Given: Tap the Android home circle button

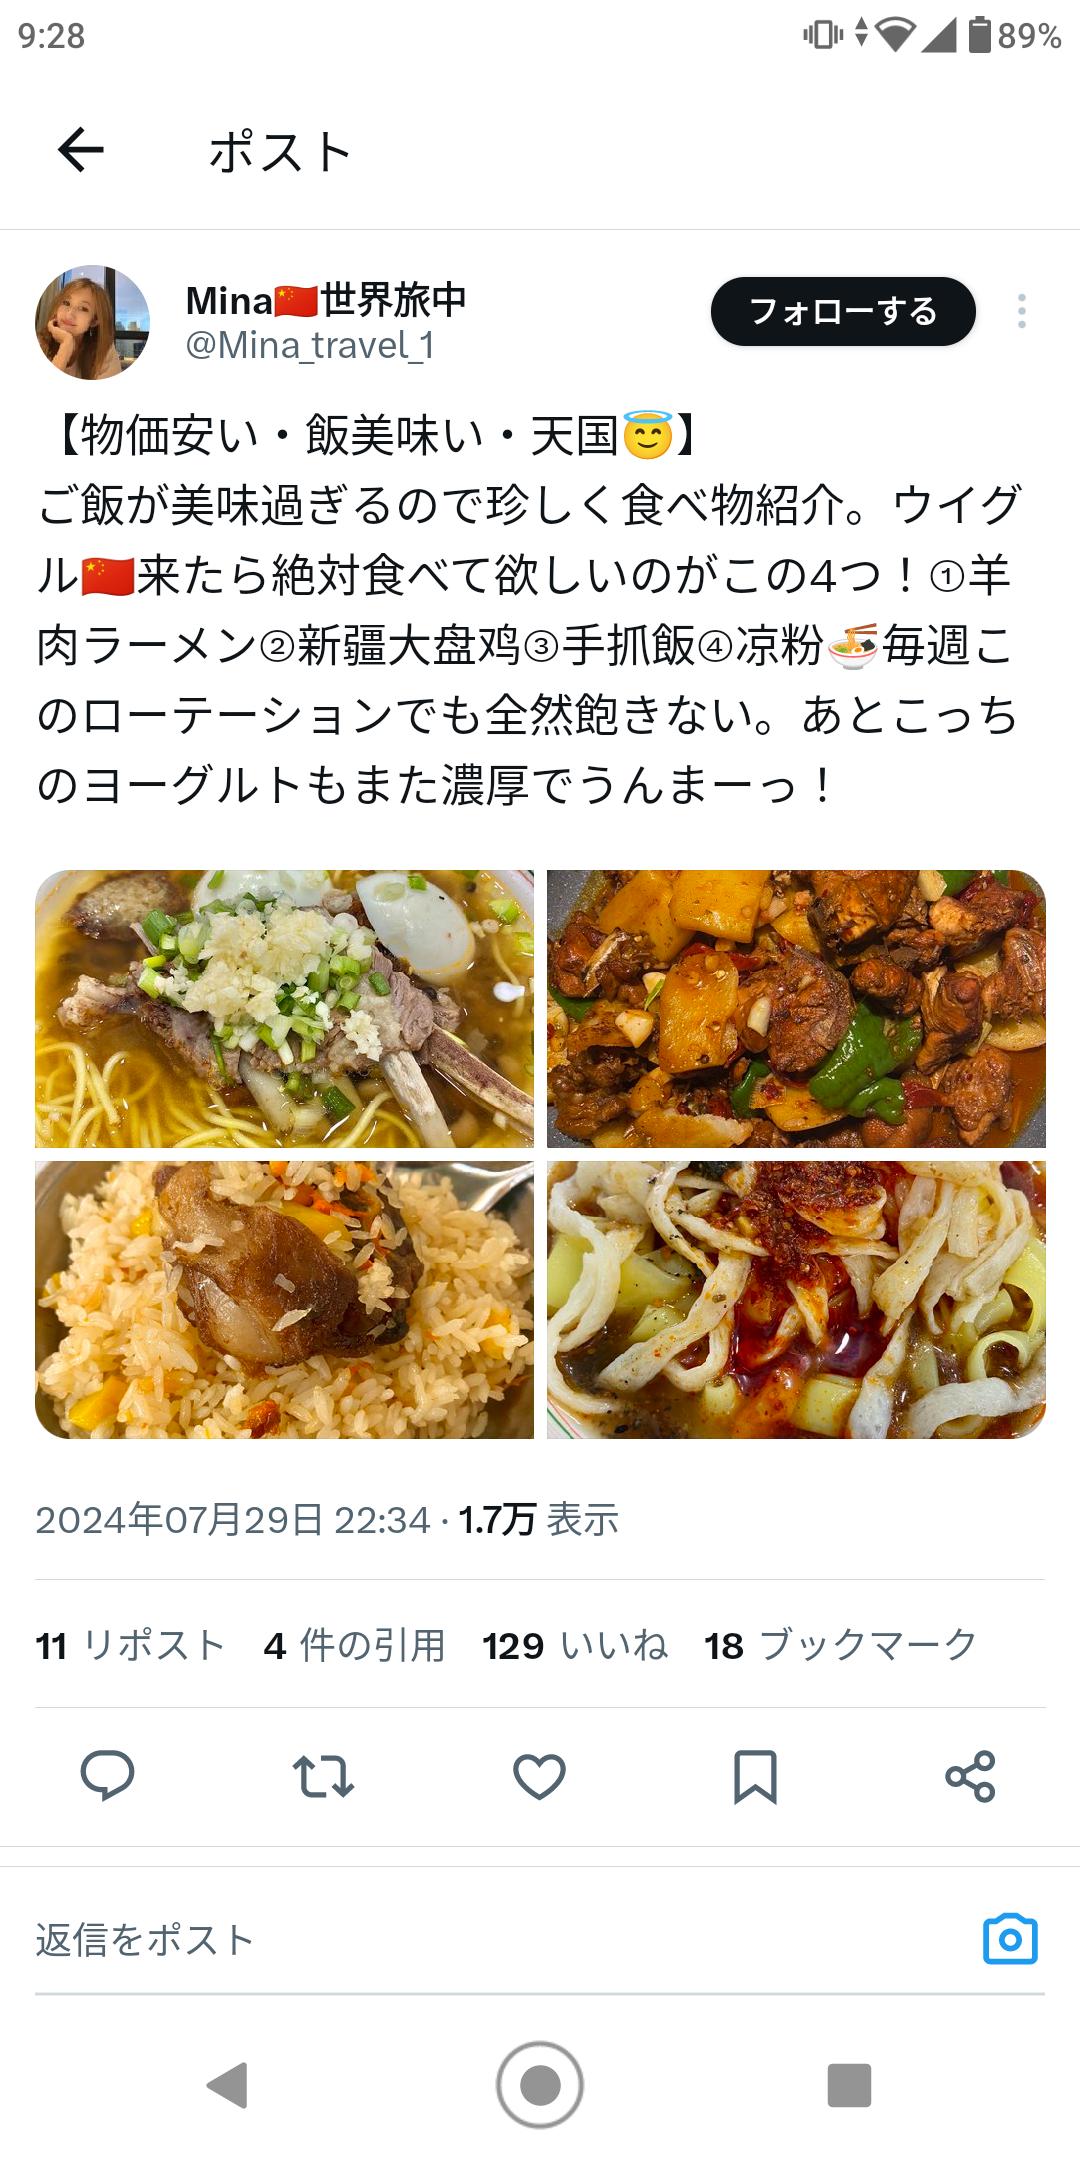Looking at the screenshot, I should pyautogui.click(x=540, y=2085).
